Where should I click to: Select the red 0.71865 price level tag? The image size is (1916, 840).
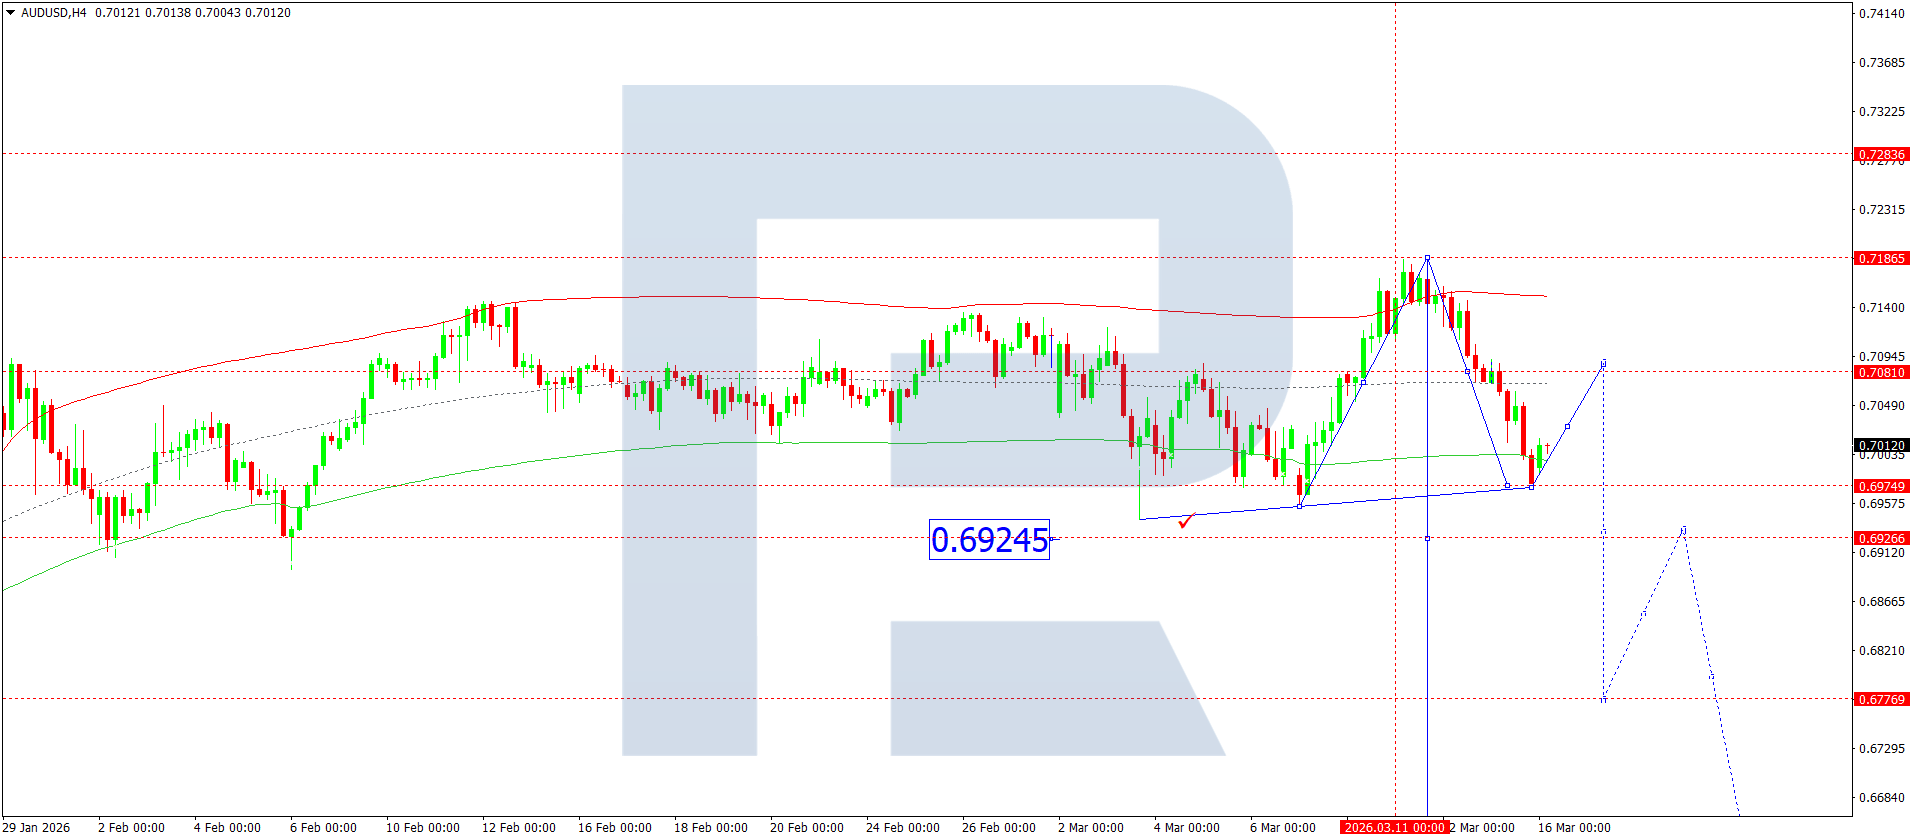pyautogui.click(x=1881, y=258)
